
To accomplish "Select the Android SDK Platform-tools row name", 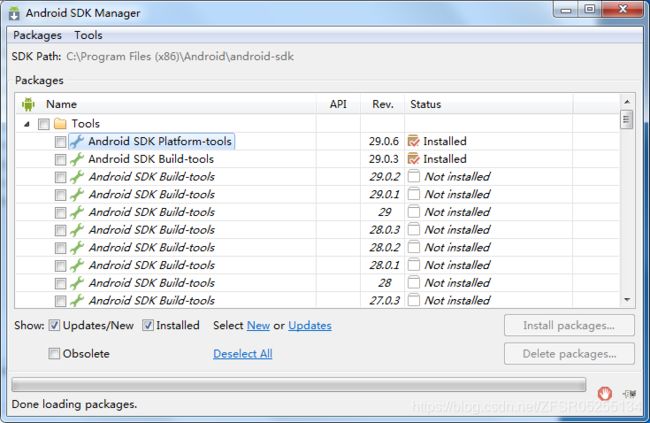I will click(160, 141).
